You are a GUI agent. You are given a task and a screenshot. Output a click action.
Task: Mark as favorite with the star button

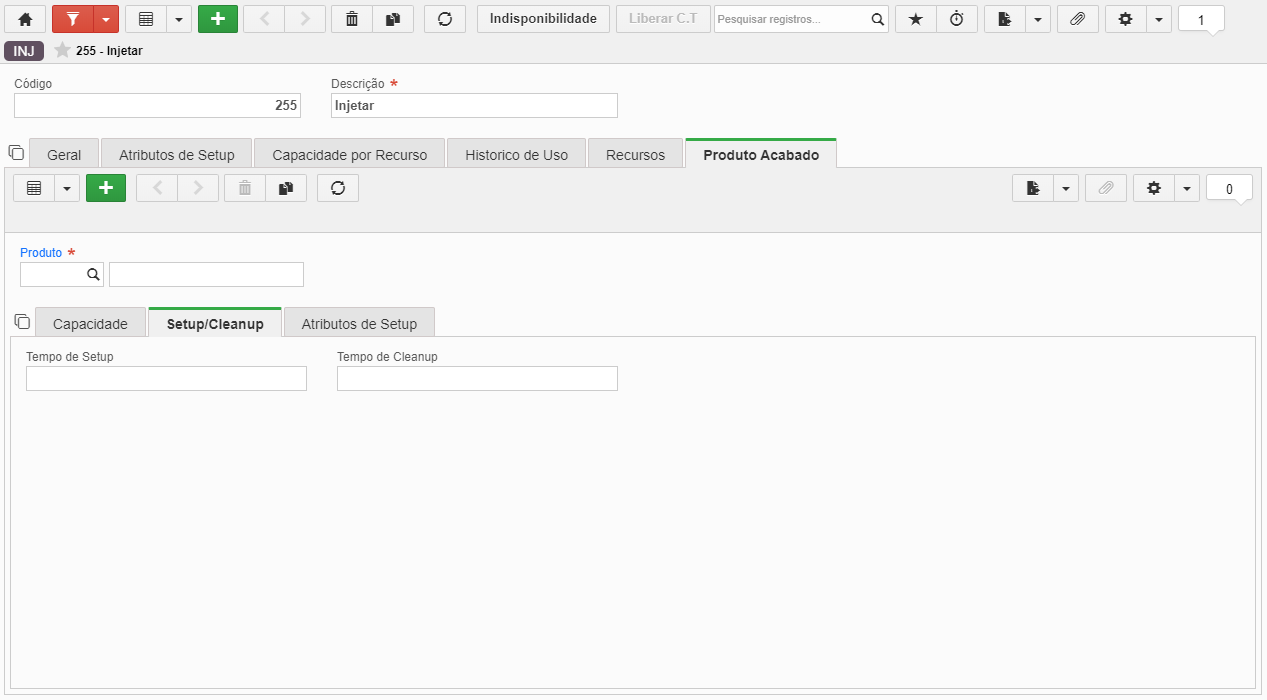(x=916, y=19)
